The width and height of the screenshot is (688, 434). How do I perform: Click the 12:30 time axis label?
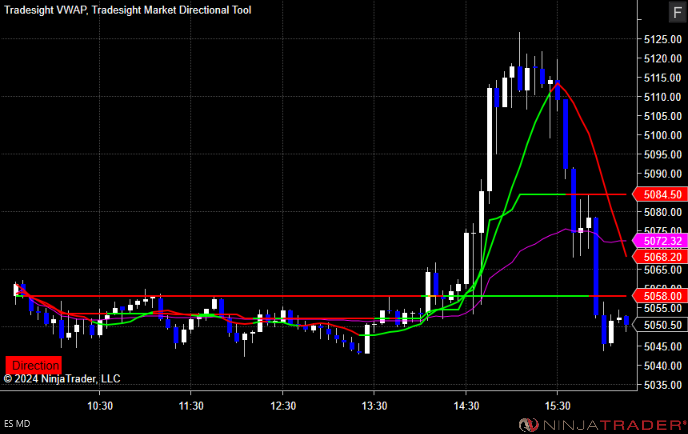pos(283,406)
